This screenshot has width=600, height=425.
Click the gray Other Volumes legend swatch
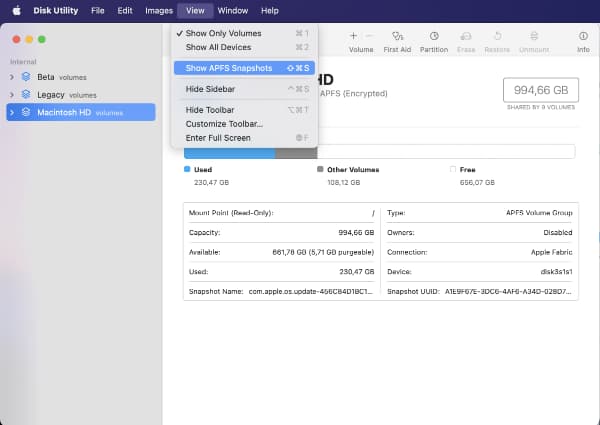[320, 169]
